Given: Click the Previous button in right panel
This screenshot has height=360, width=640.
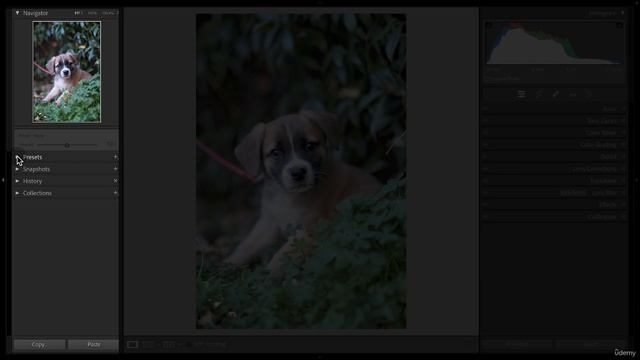Looking at the screenshot, I should [x=517, y=344].
